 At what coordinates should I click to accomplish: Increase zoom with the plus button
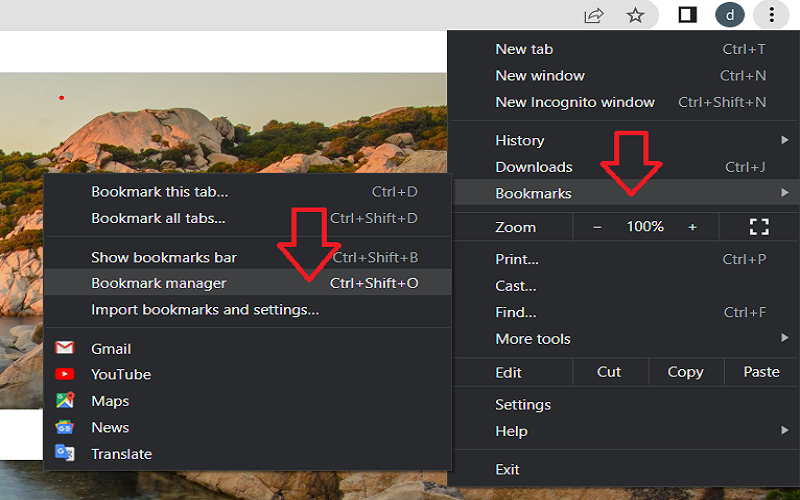[692, 227]
